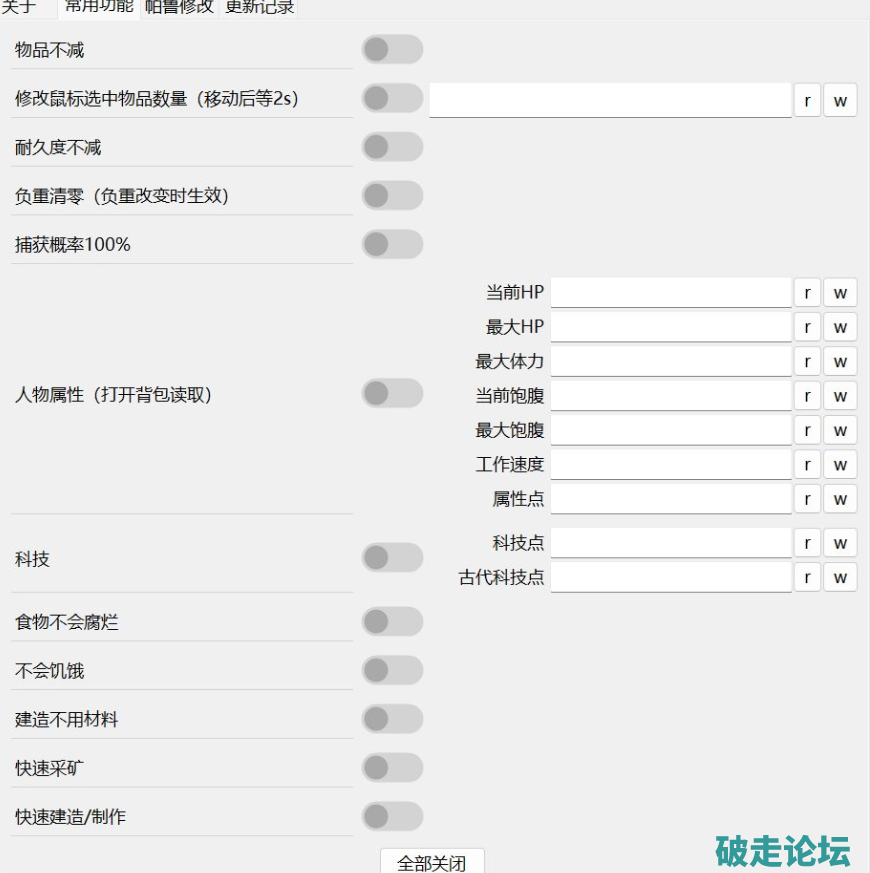Open the 帕鲁修改 tab

click(179, 7)
